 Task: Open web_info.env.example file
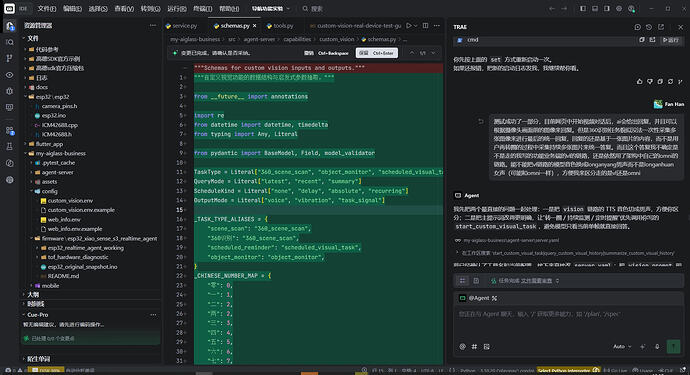75,229
